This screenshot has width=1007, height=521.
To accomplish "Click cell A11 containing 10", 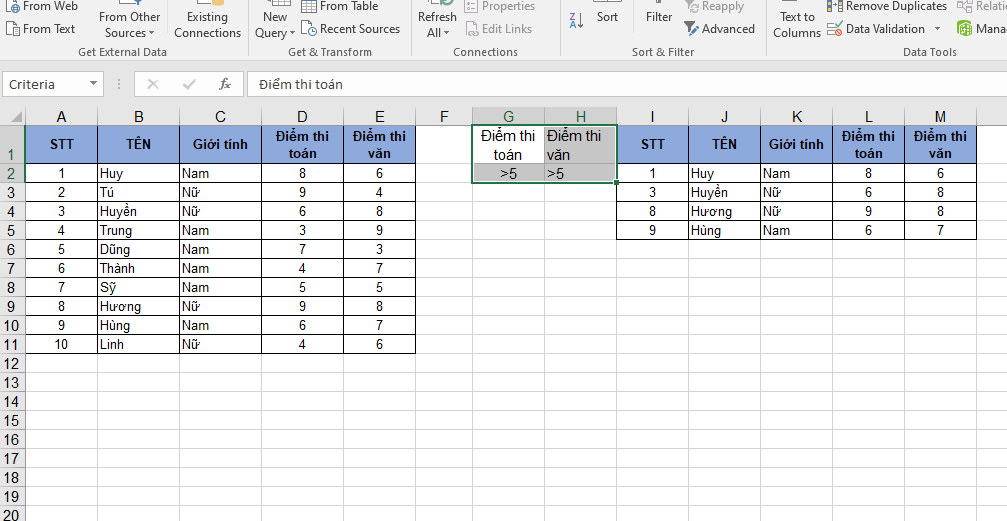I will (x=62, y=344).
